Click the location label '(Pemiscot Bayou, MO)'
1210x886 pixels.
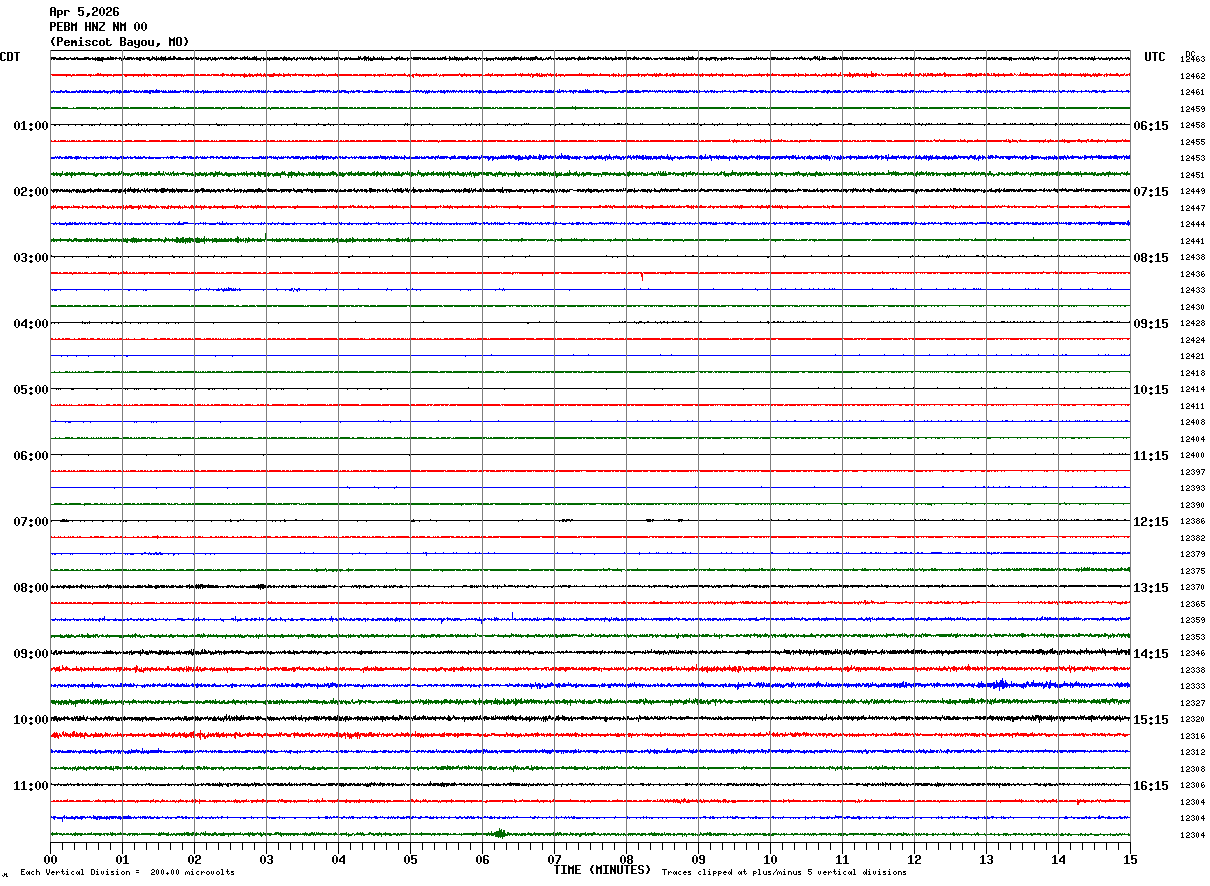click(x=119, y=42)
